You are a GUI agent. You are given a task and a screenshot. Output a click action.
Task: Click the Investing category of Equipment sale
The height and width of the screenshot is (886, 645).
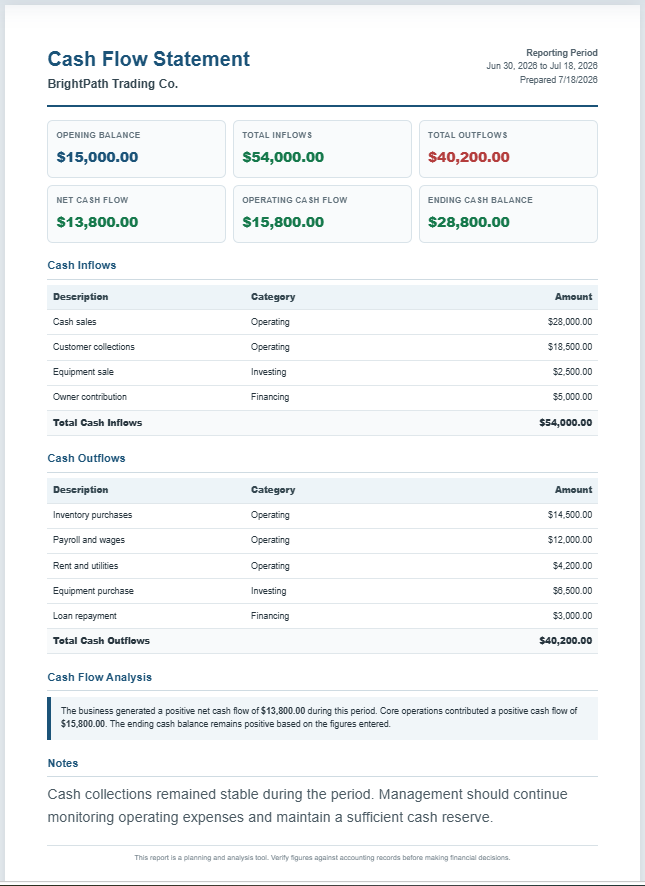point(269,372)
